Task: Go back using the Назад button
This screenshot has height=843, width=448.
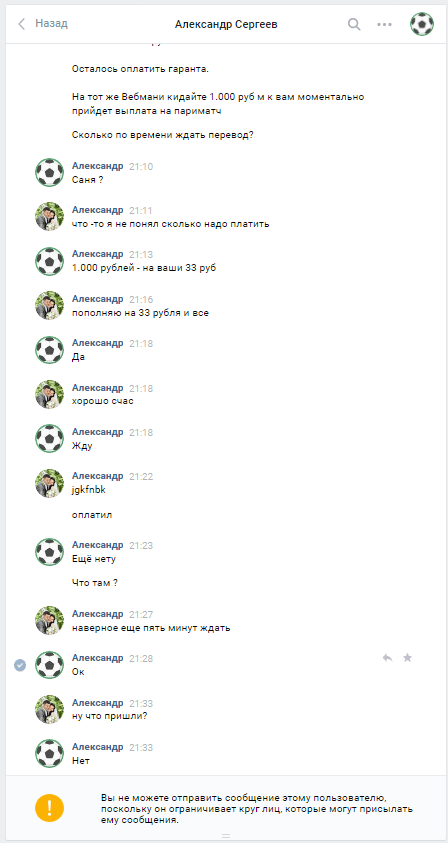Action: [52, 24]
